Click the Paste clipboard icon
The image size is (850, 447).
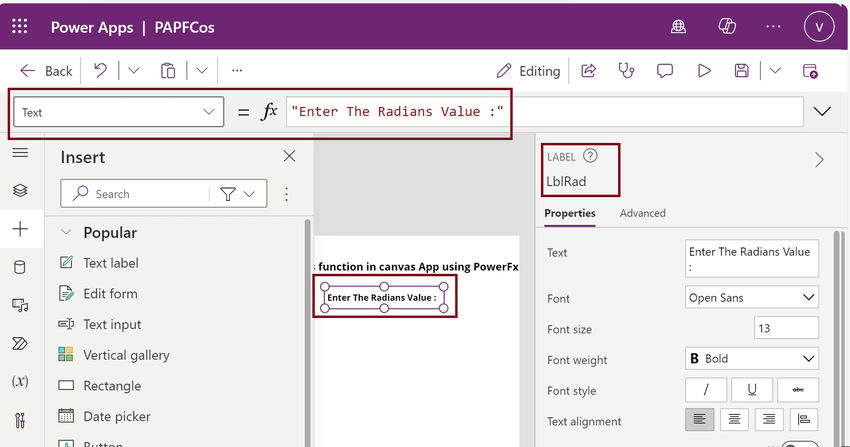click(x=168, y=71)
